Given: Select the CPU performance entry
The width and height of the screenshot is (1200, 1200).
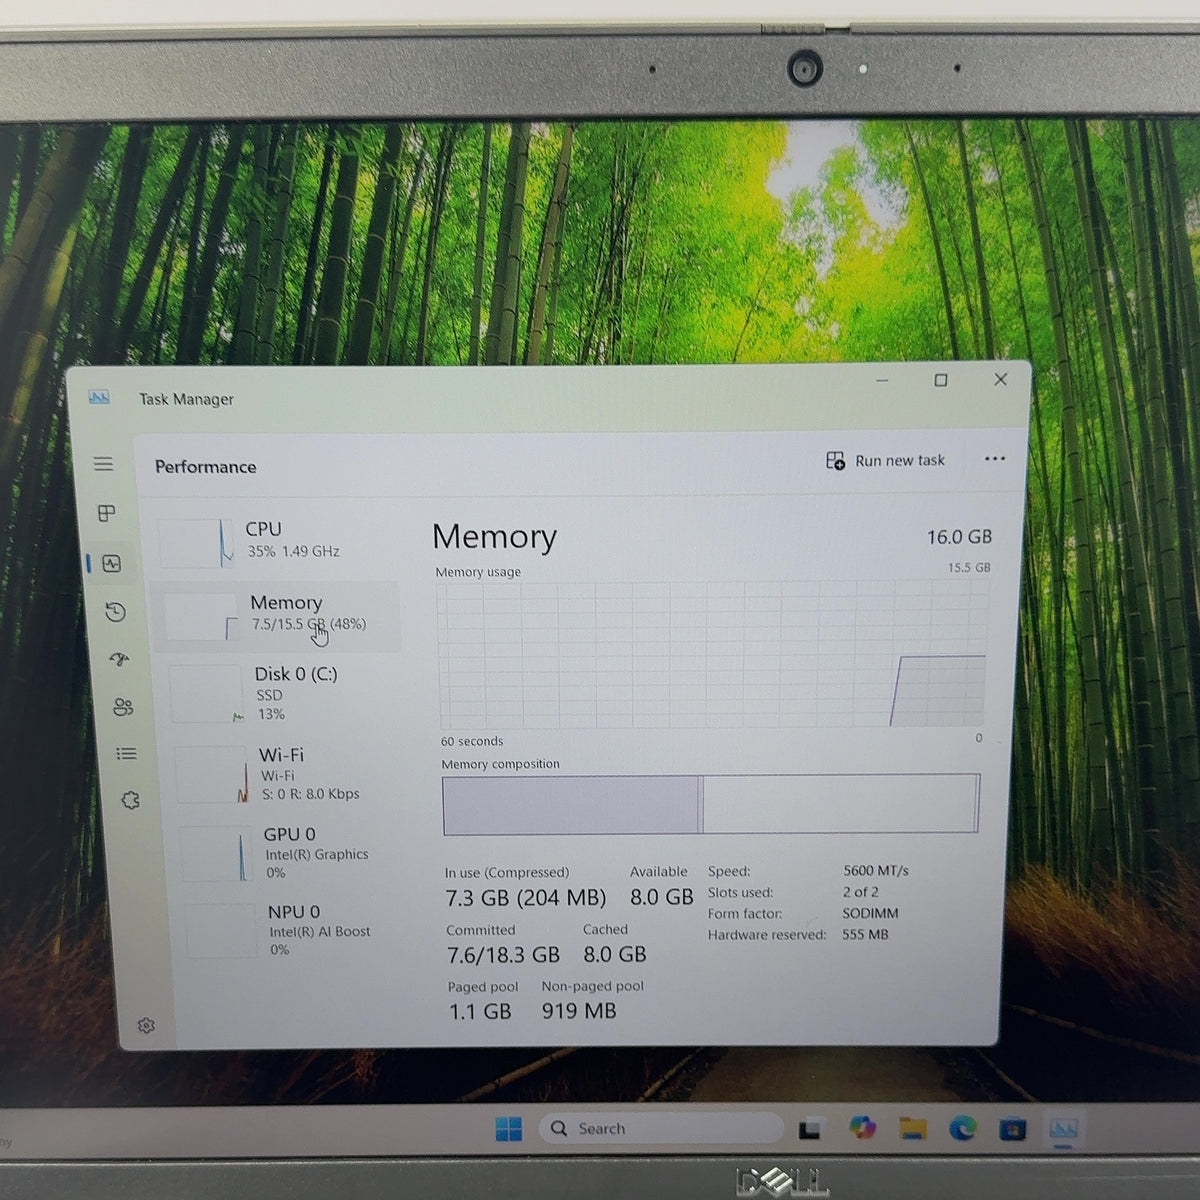Looking at the screenshot, I should (278, 541).
